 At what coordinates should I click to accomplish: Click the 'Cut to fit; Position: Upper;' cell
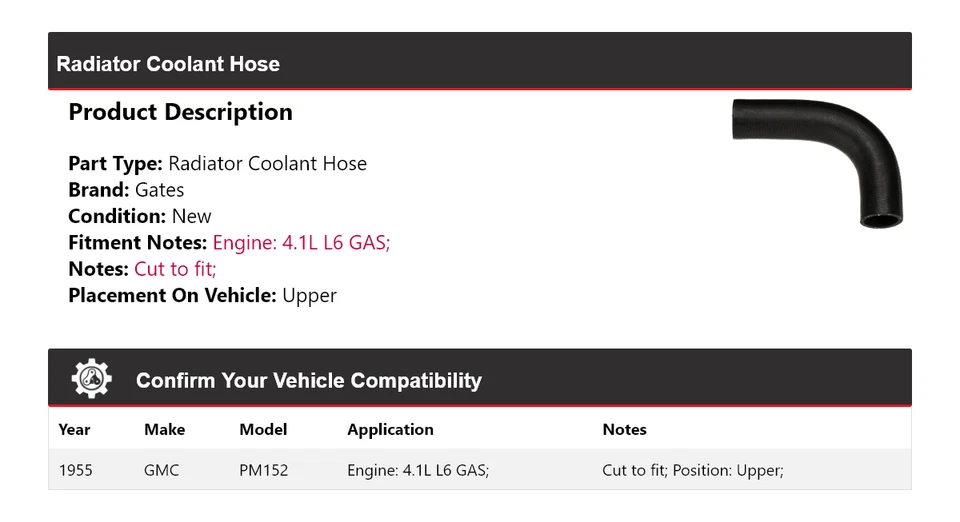(x=693, y=470)
